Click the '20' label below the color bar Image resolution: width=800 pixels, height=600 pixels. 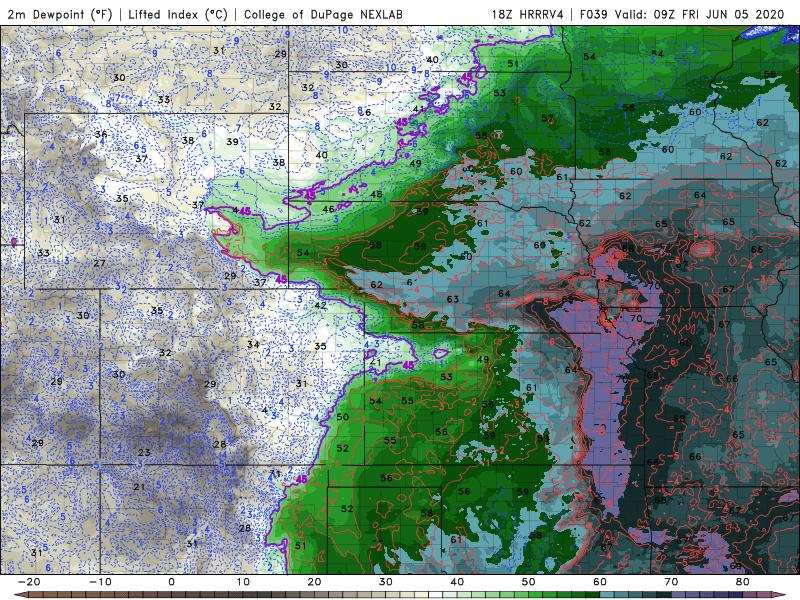[314, 582]
